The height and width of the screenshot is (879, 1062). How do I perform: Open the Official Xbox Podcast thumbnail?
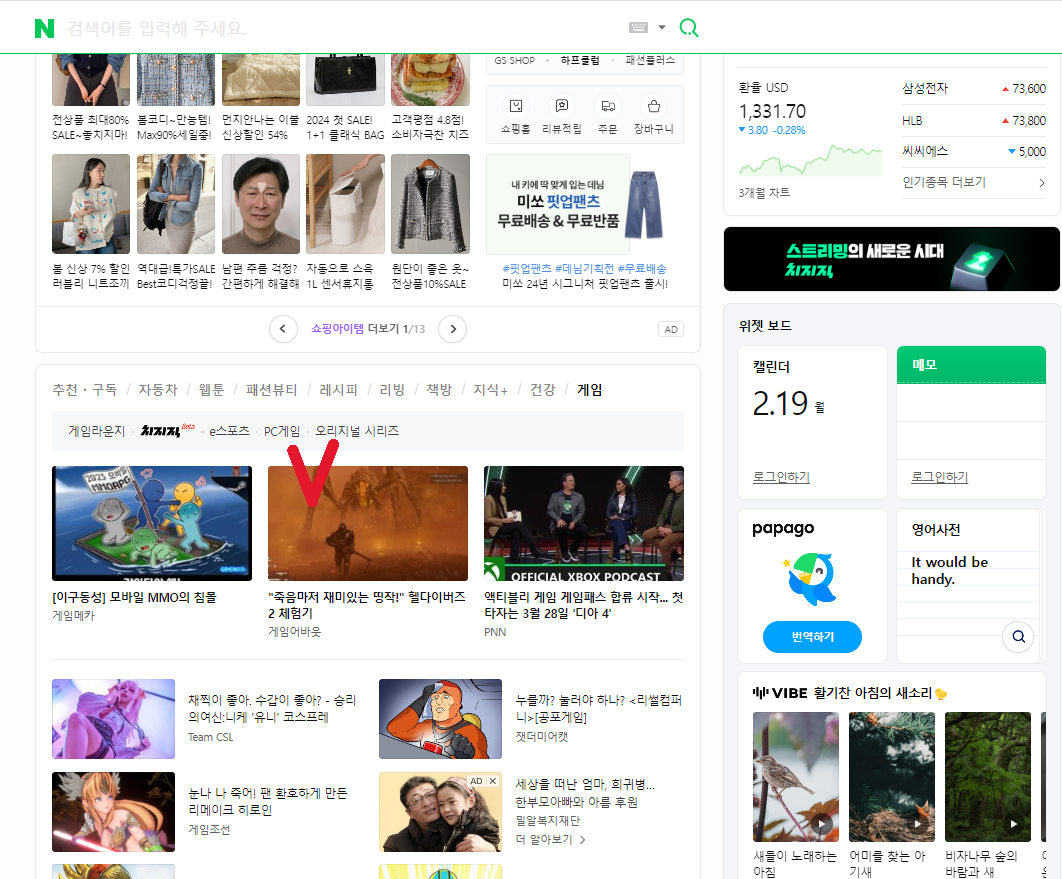584,523
